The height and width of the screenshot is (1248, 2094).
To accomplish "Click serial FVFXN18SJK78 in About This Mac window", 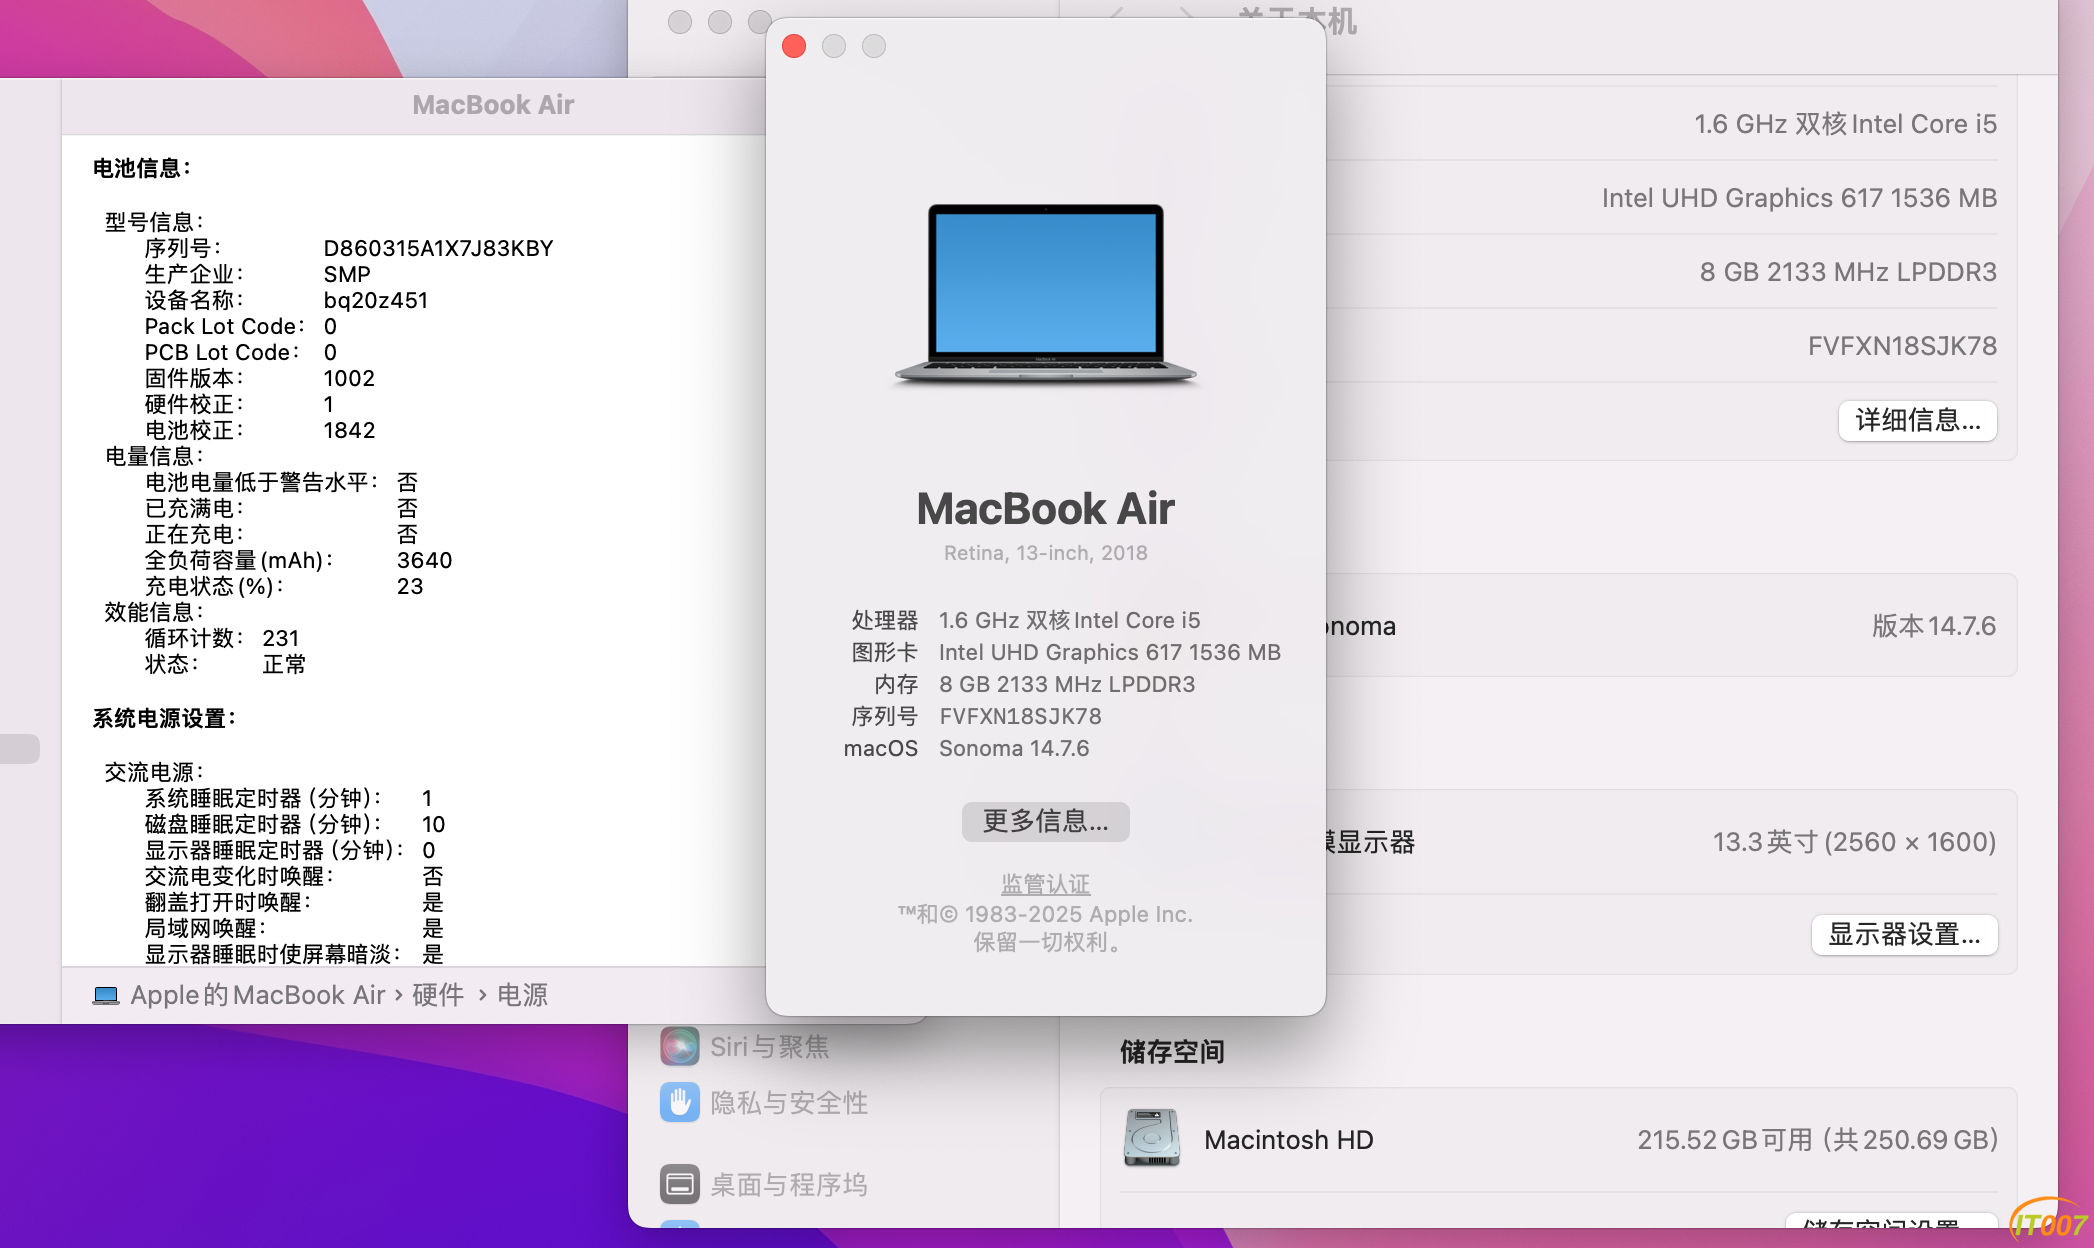I will point(1020,716).
